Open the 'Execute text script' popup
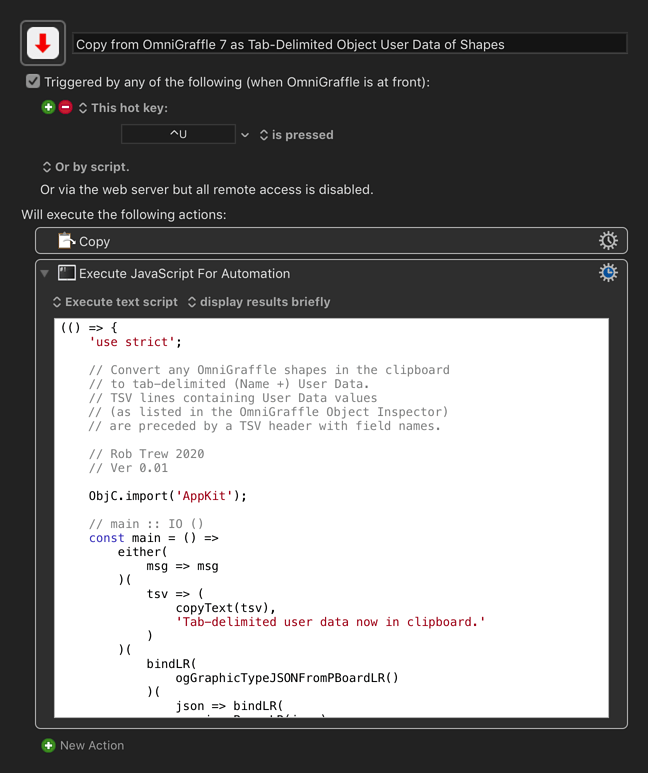Image resolution: width=648 pixels, height=773 pixels. [x=115, y=301]
